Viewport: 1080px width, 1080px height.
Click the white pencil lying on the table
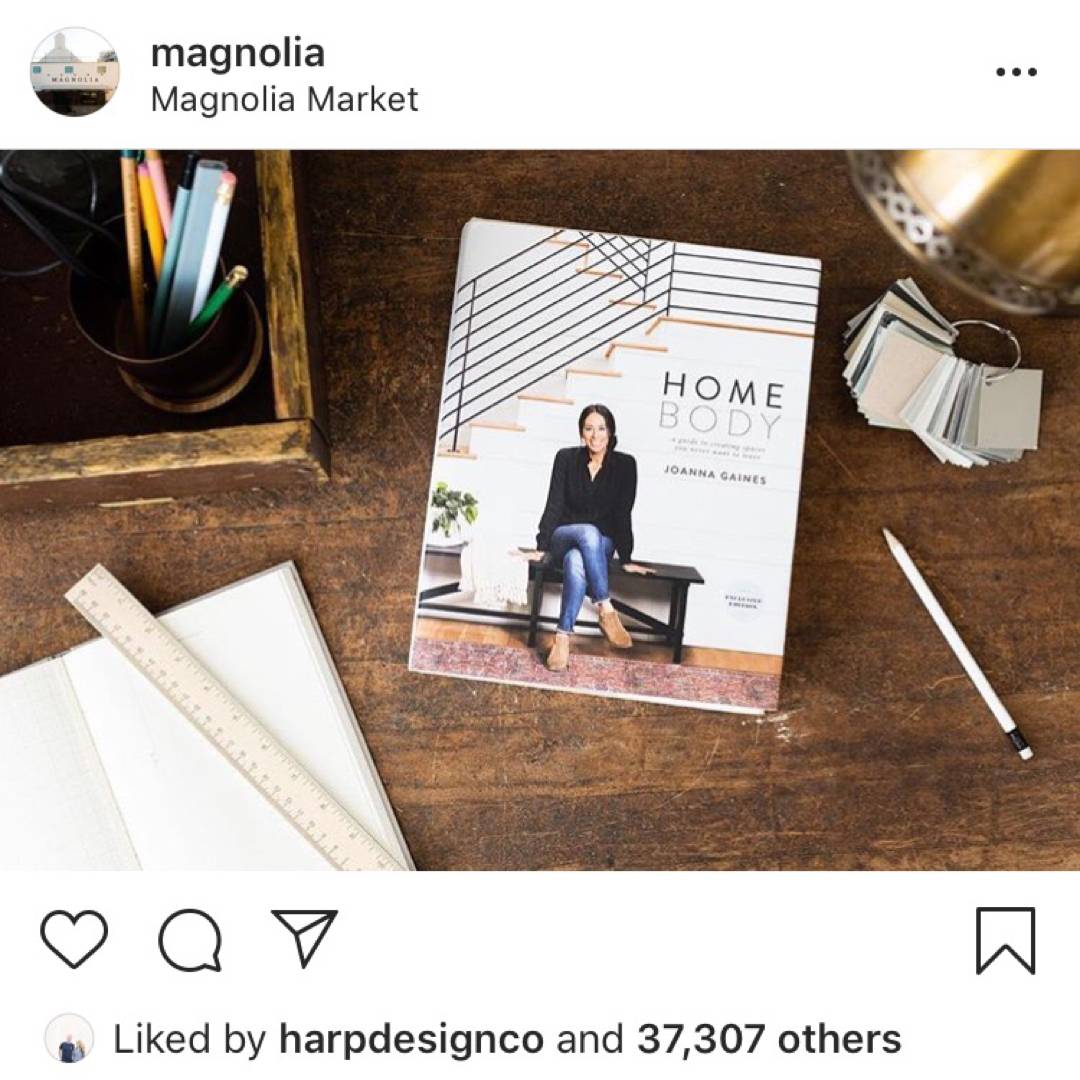(x=958, y=643)
